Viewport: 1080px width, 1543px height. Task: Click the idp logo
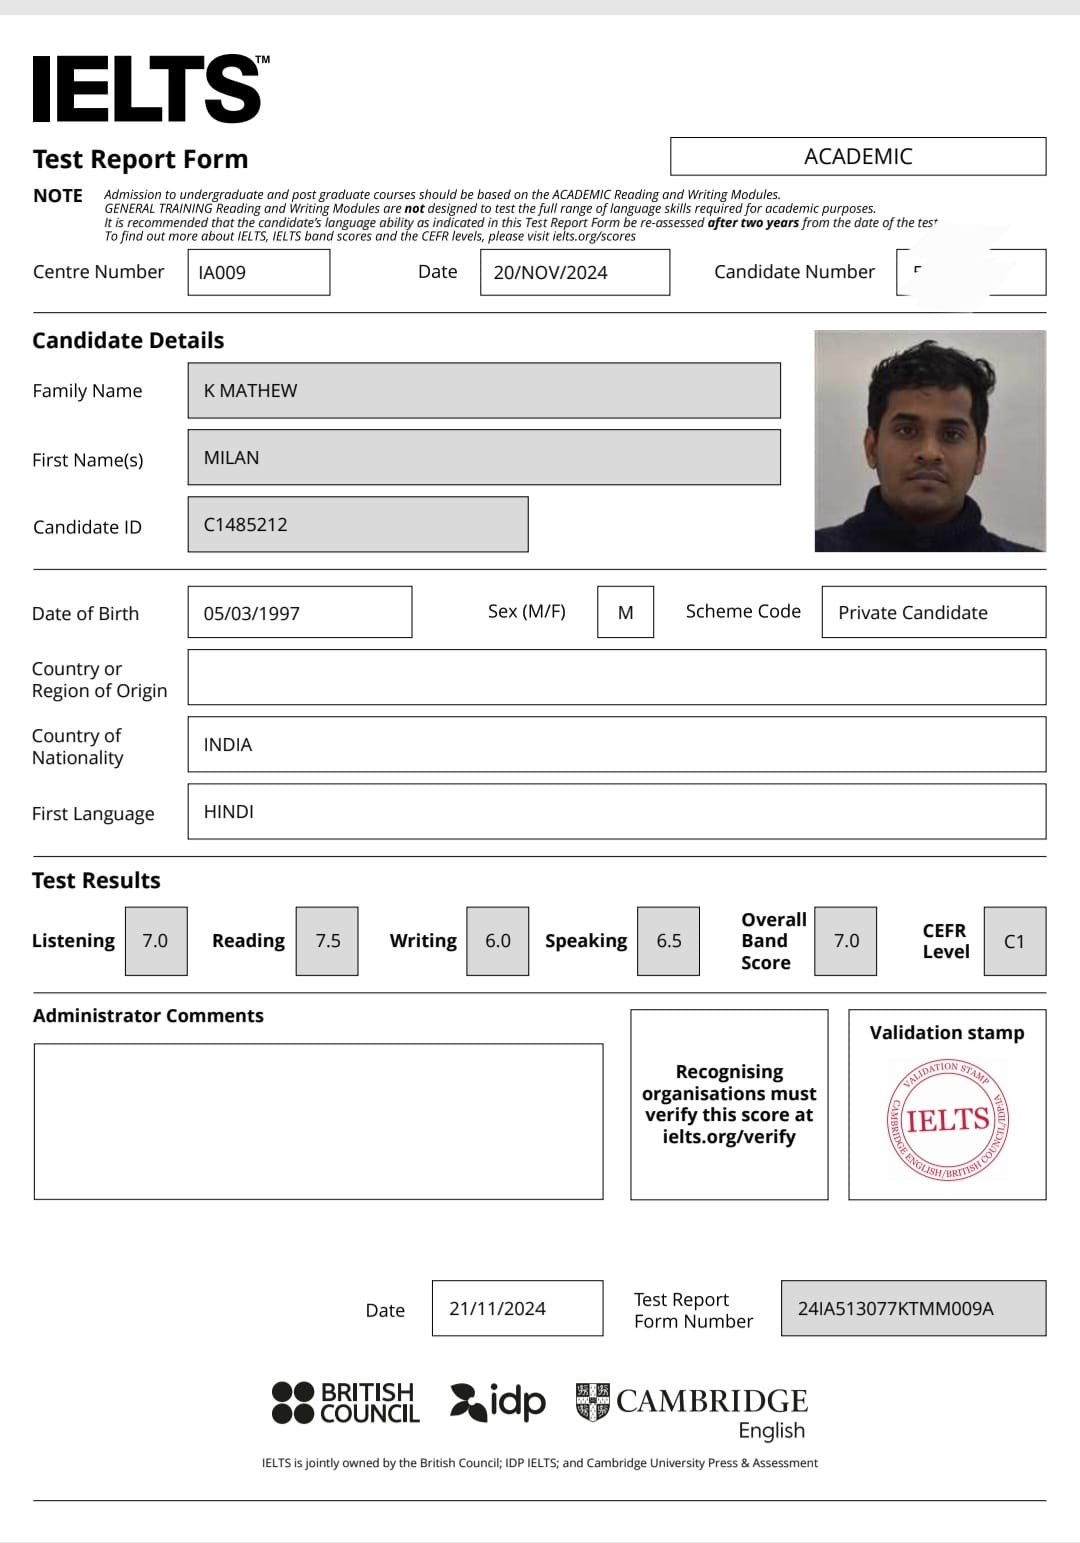498,1401
